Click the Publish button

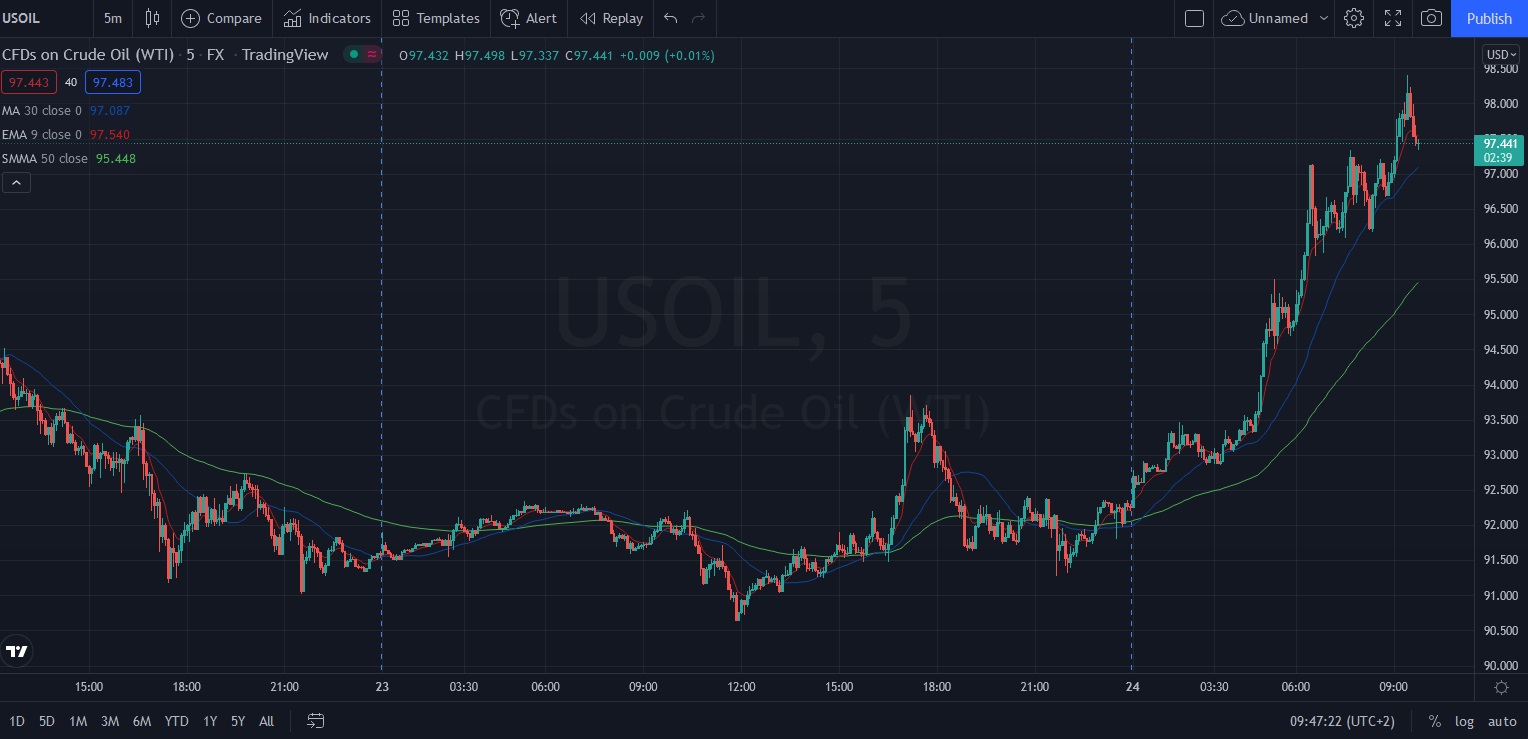coord(1489,18)
